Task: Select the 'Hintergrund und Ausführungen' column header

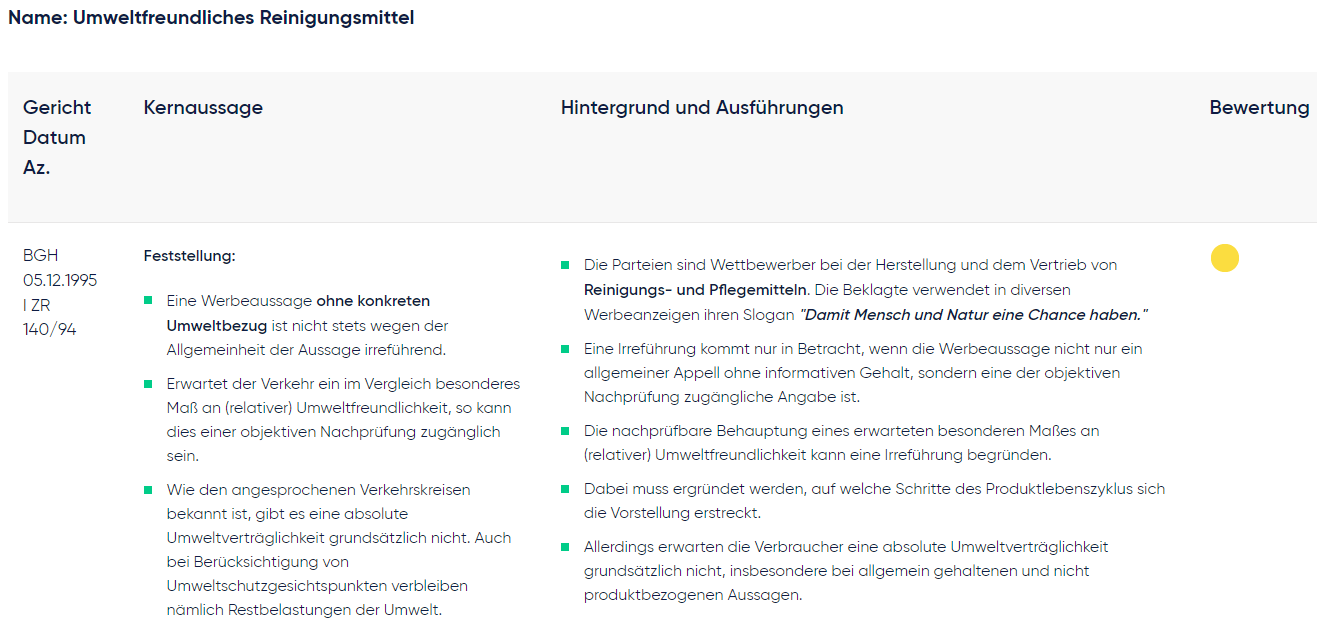Action: tap(702, 107)
